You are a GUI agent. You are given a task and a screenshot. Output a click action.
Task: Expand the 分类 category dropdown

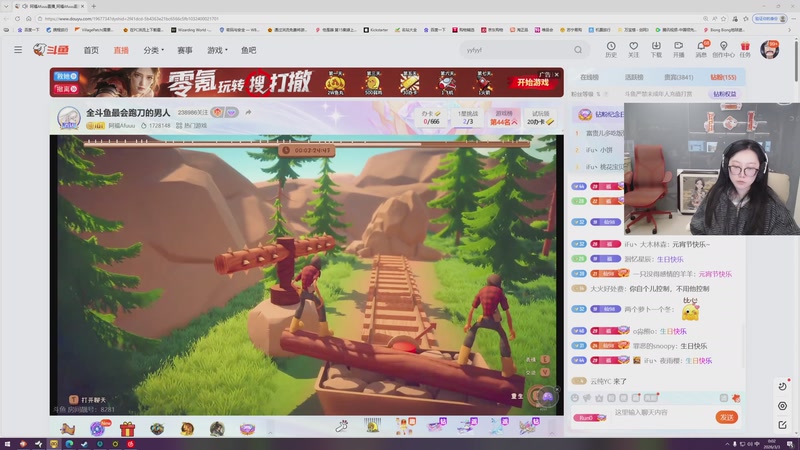153,50
